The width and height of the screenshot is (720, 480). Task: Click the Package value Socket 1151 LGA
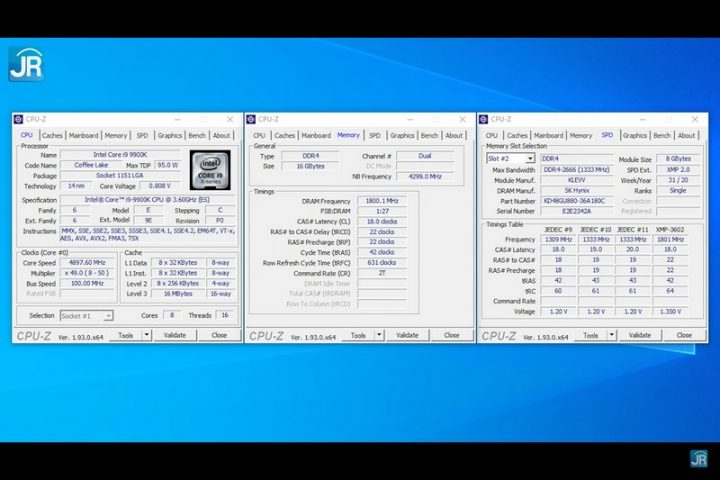[x=120, y=175]
